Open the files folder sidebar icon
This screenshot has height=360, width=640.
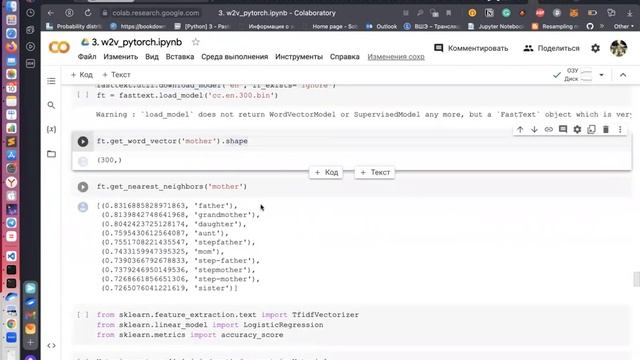pyautogui.click(x=51, y=154)
